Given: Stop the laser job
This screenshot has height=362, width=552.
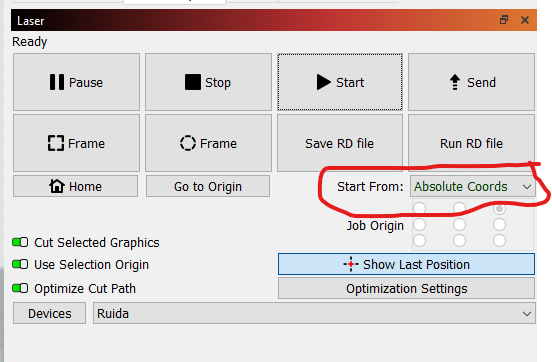Looking at the screenshot, I should click(x=208, y=82).
